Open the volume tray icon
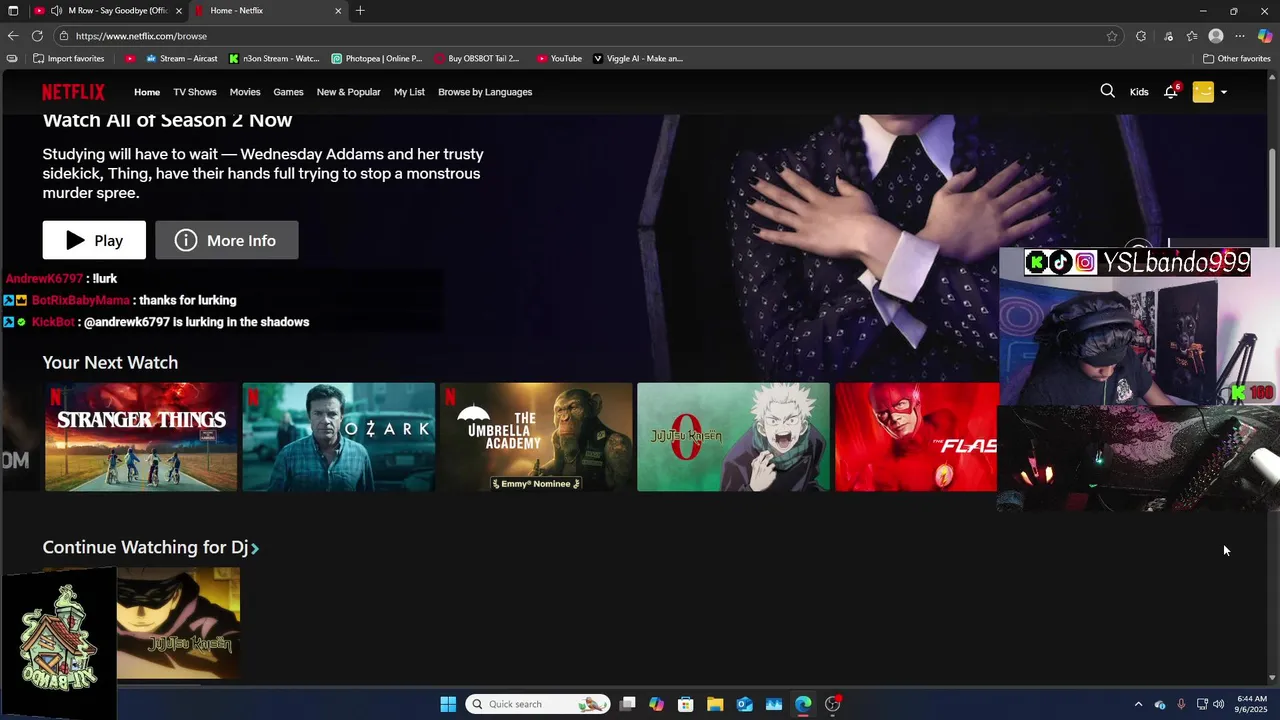The height and width of the screenshot is (720, 1280). (1218, 704)
